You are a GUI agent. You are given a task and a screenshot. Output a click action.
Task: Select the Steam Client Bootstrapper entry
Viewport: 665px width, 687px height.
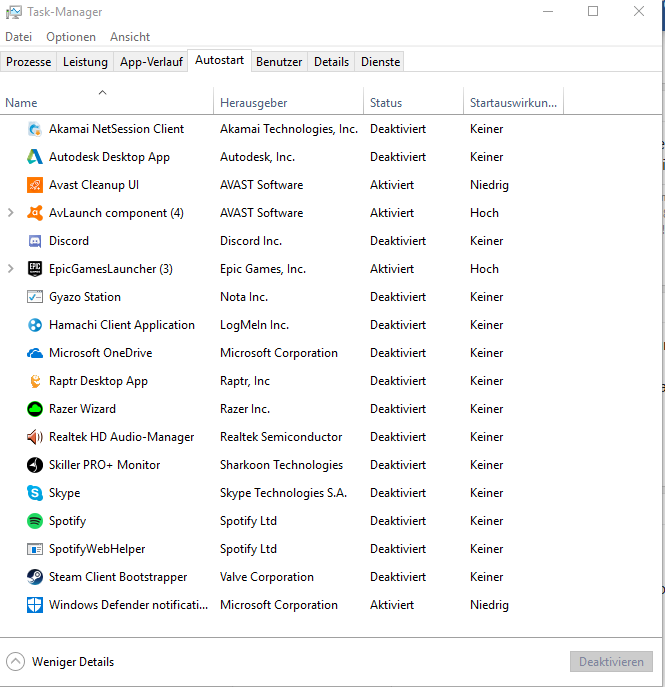click(118, 577)
